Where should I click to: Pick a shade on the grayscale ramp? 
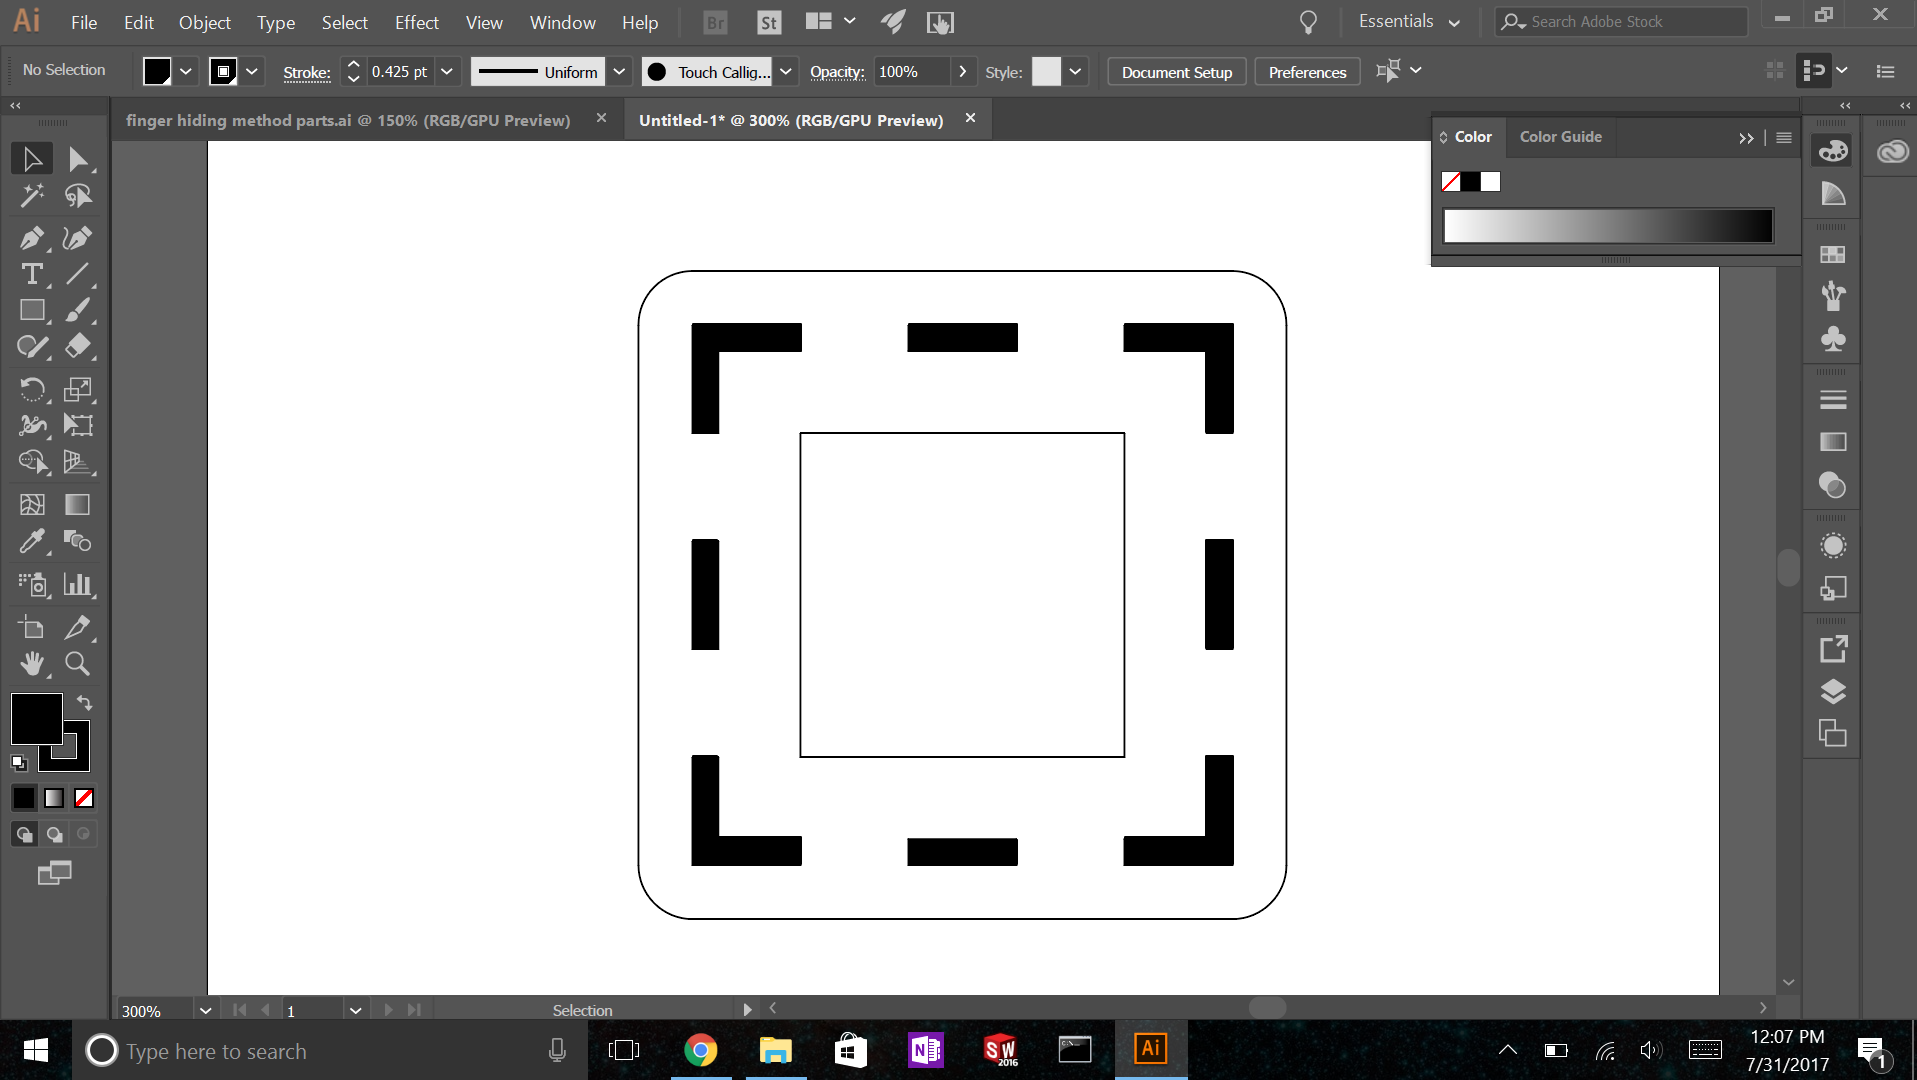point(1608,225)
